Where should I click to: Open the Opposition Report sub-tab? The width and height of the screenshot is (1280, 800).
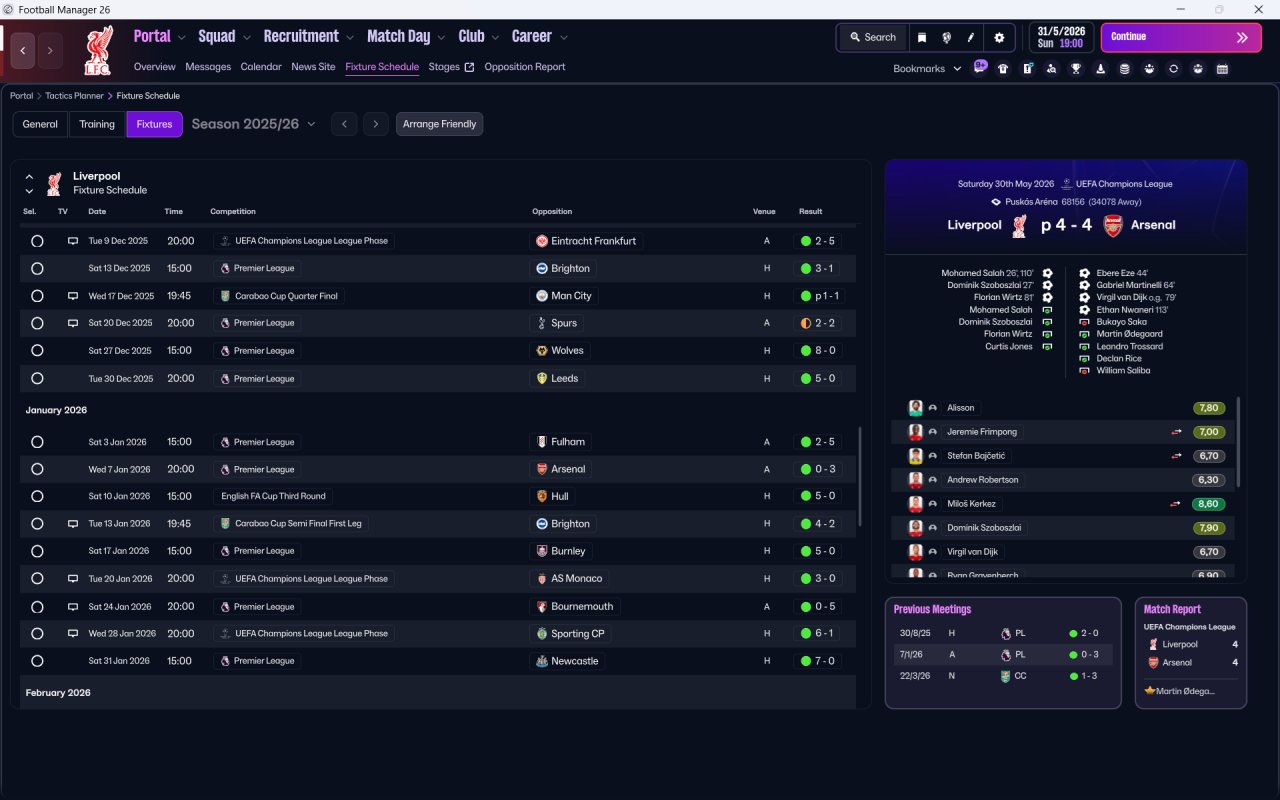(525, 67)
